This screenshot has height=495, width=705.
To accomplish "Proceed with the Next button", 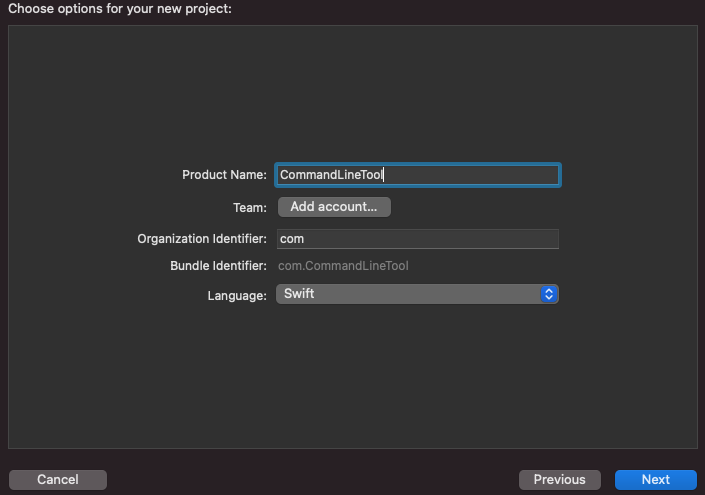I will [x=656, y=480].
